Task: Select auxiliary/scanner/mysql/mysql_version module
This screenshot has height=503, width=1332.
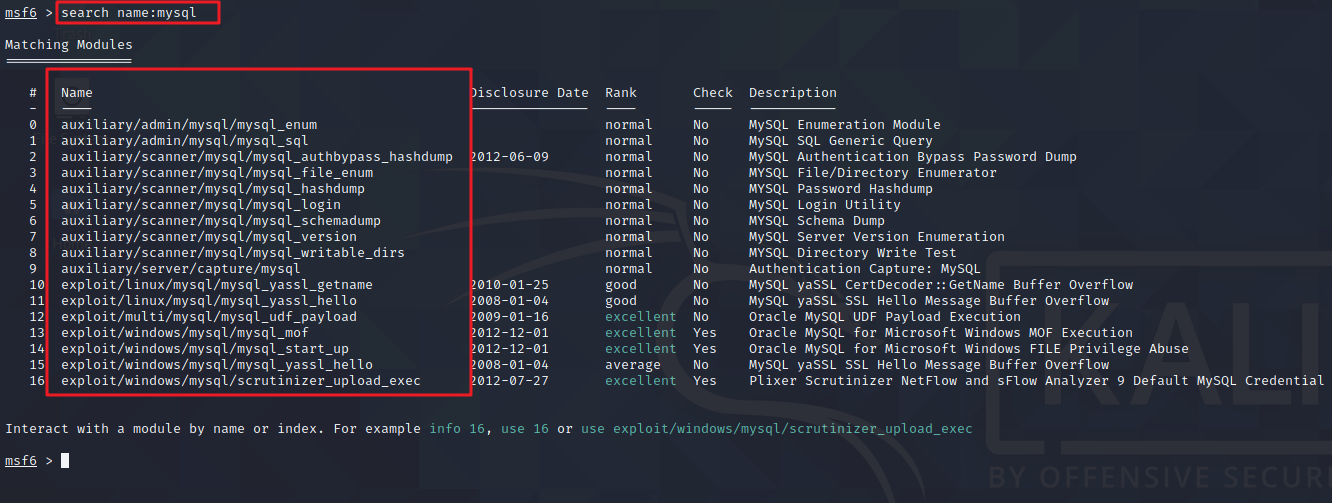Action: (209, 237)
